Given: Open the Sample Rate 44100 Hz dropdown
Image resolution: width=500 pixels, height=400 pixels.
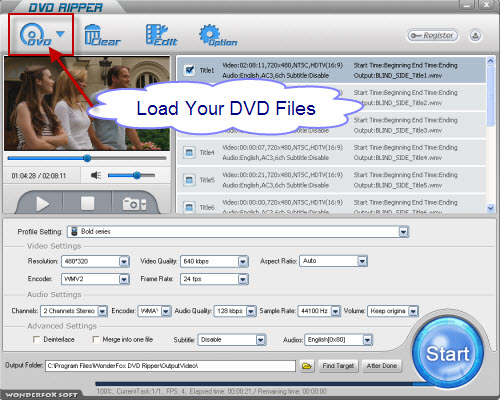Looking at the screenshot, I should [335, 311].
